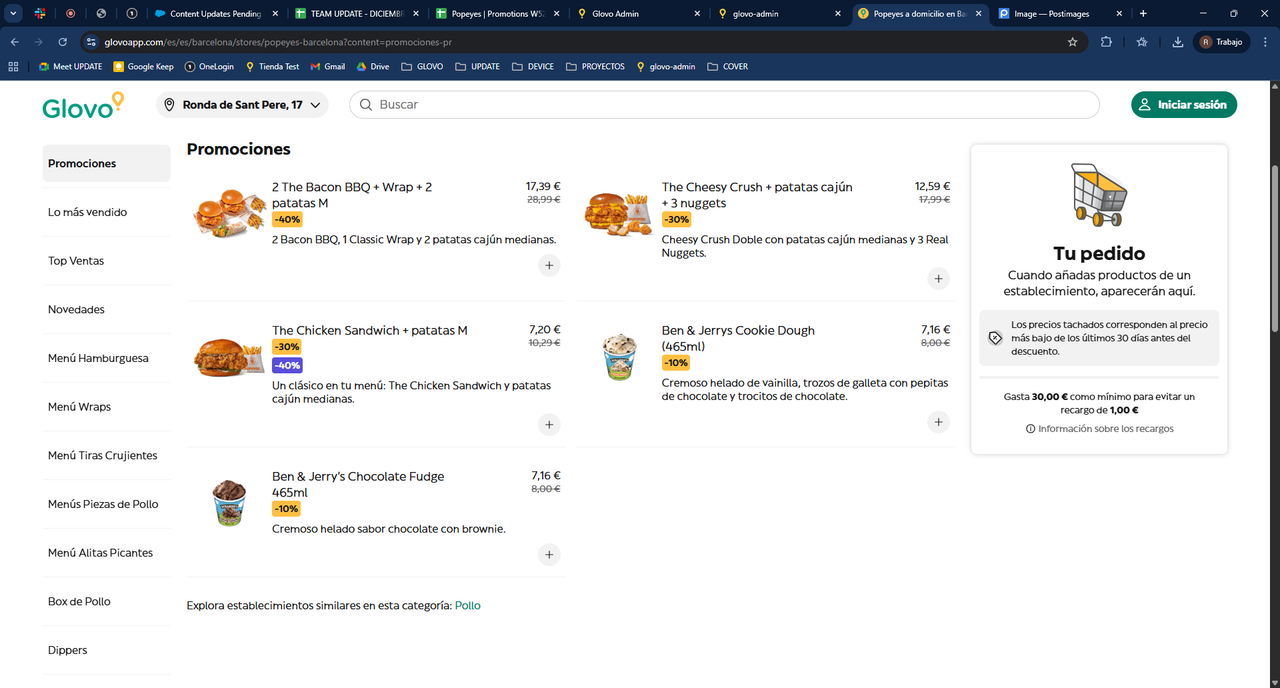1280x688 pixels.
Task: Select Menú Tiras Crujientes category
Action: click(x=106, y=456)
